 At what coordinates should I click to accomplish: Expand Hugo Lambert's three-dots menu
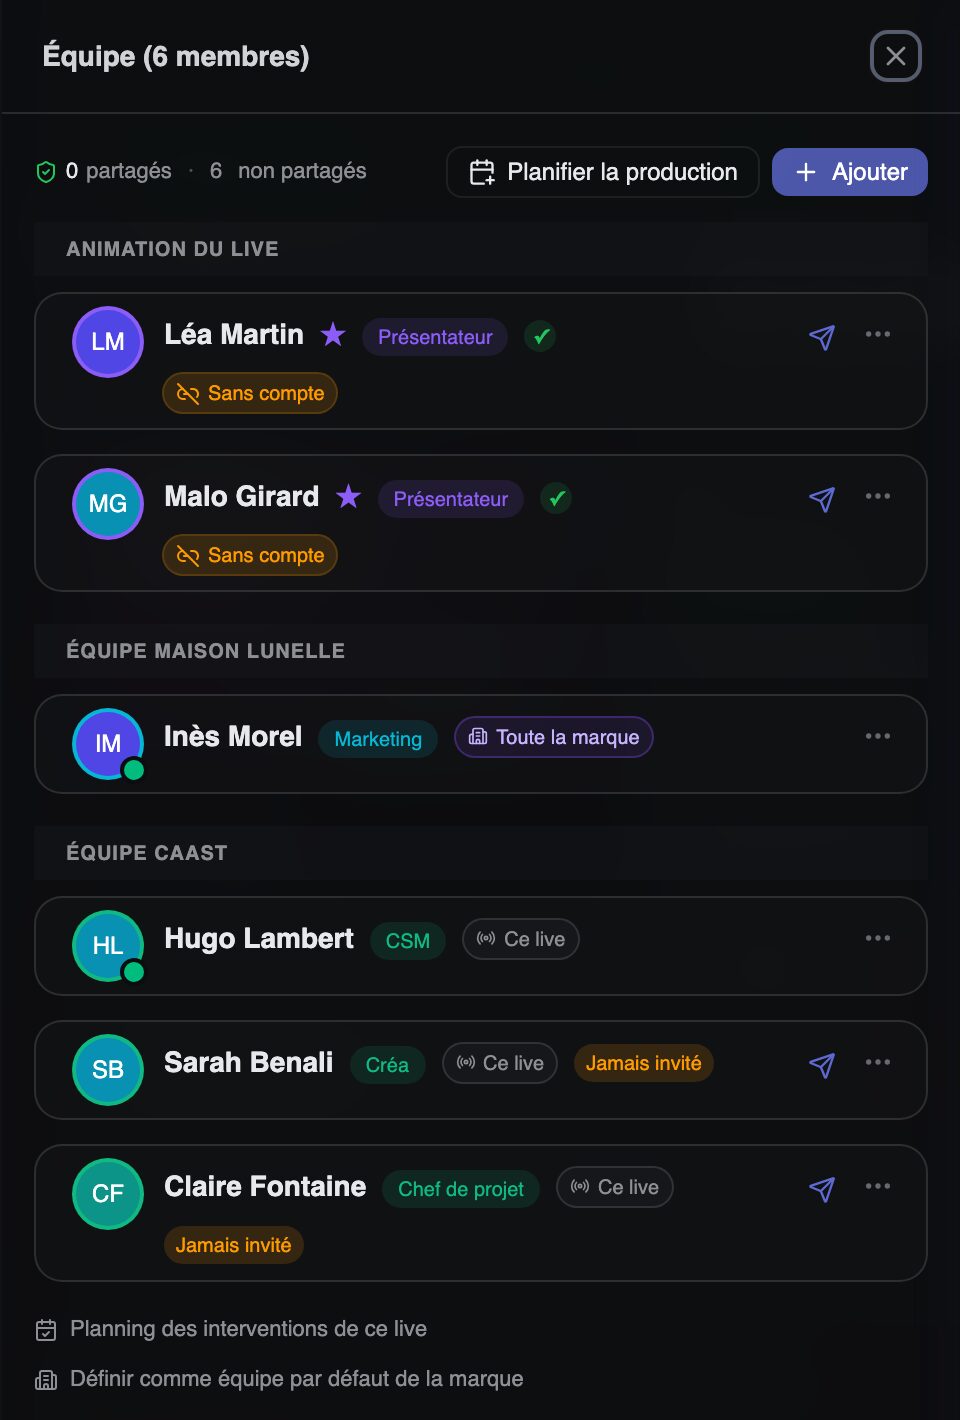877,938
